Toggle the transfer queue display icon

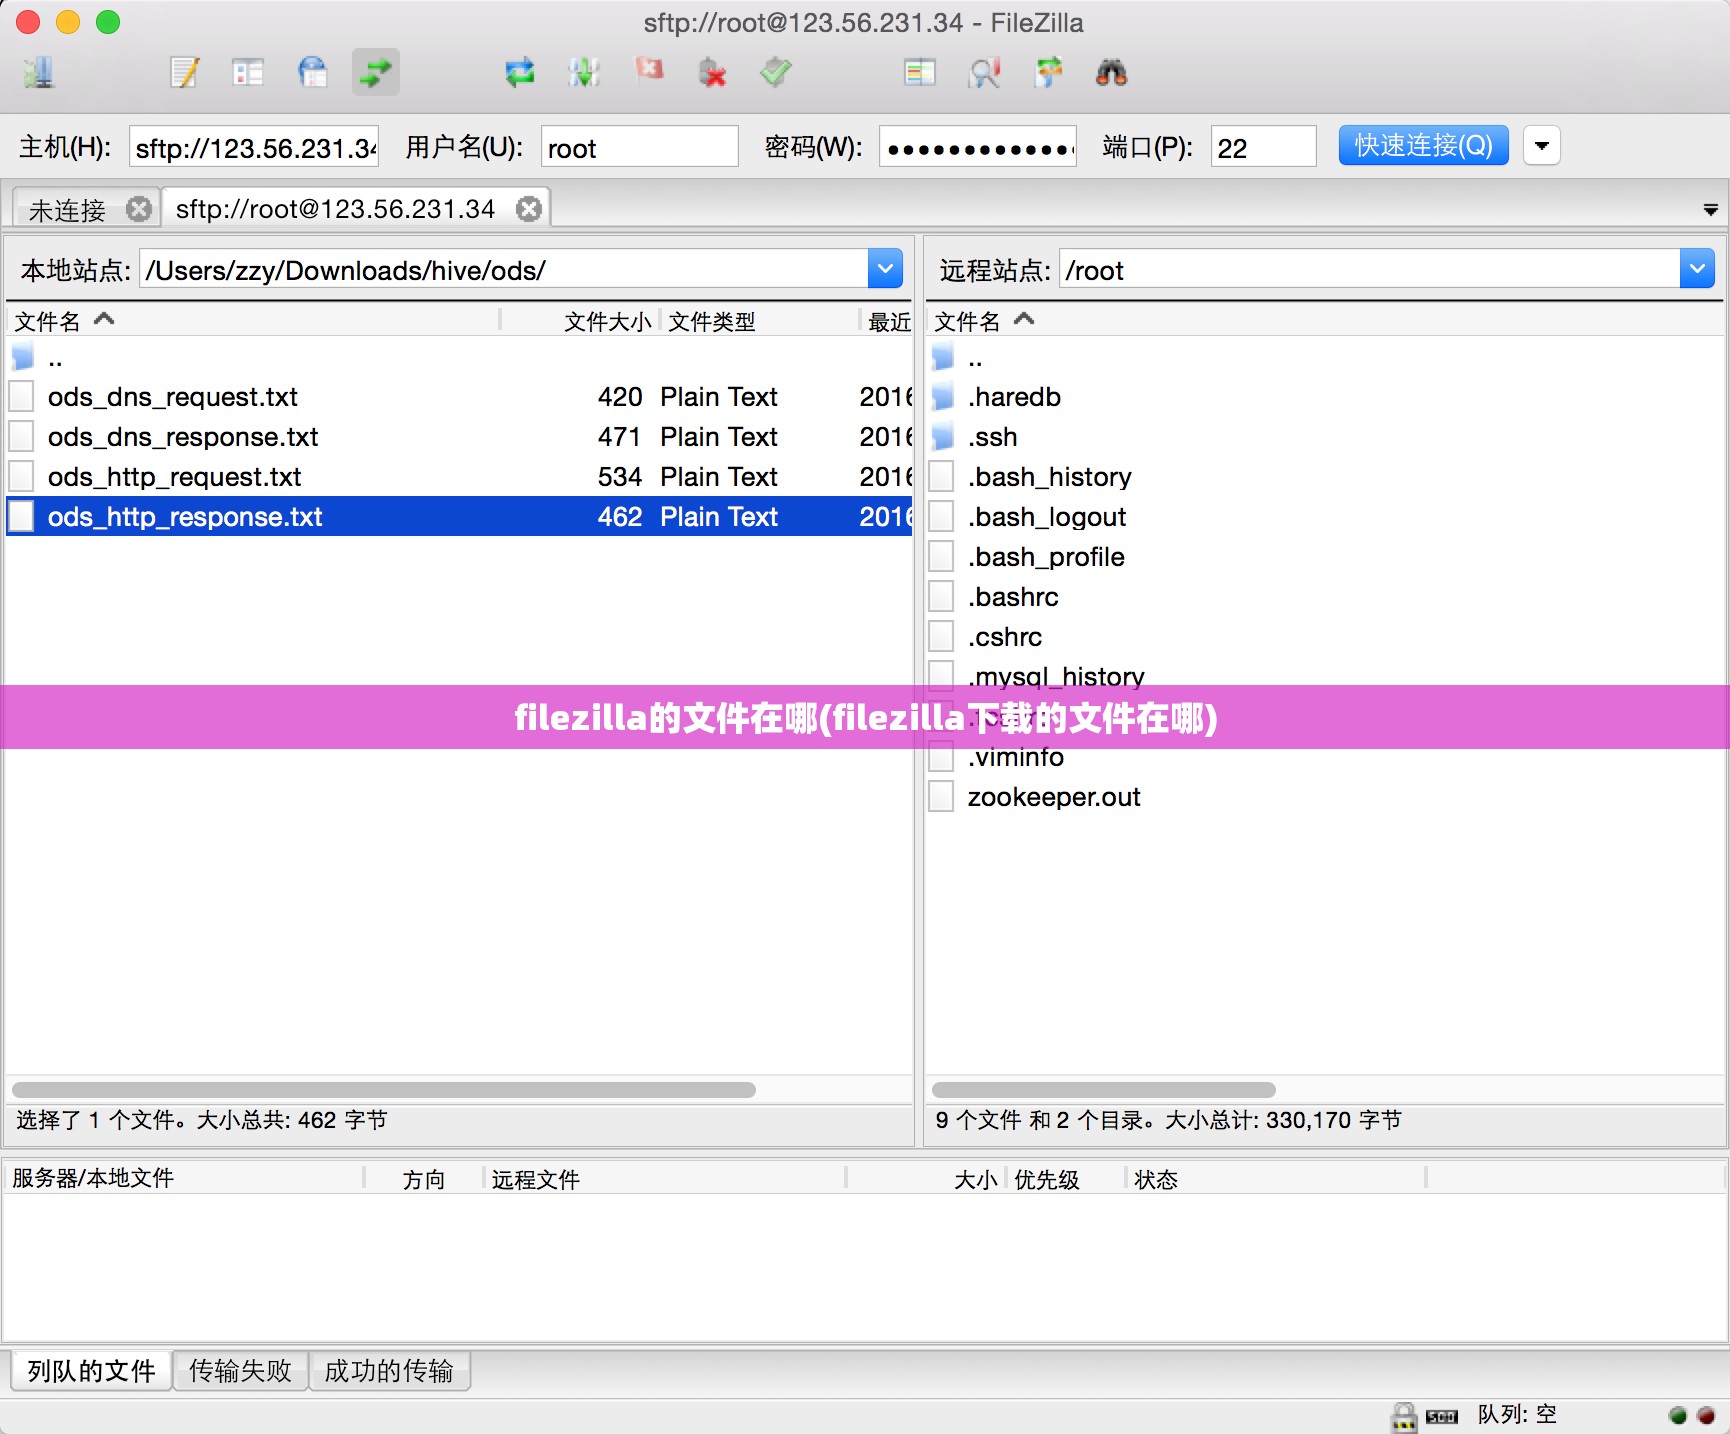pos(376,72)
